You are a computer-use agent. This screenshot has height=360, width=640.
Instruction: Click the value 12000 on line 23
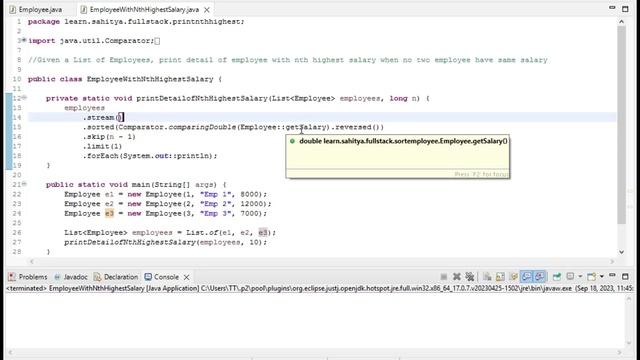[251, 204]
